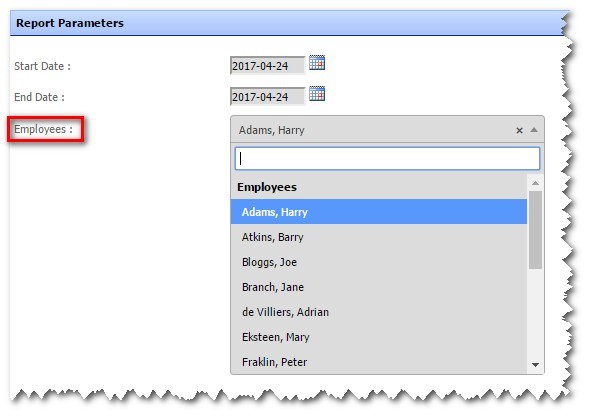Select Atkins, Barry from the list
Image resolution: width=590 pixels, height=417 pixels.
pyautogui.click(x=379, y=237)
